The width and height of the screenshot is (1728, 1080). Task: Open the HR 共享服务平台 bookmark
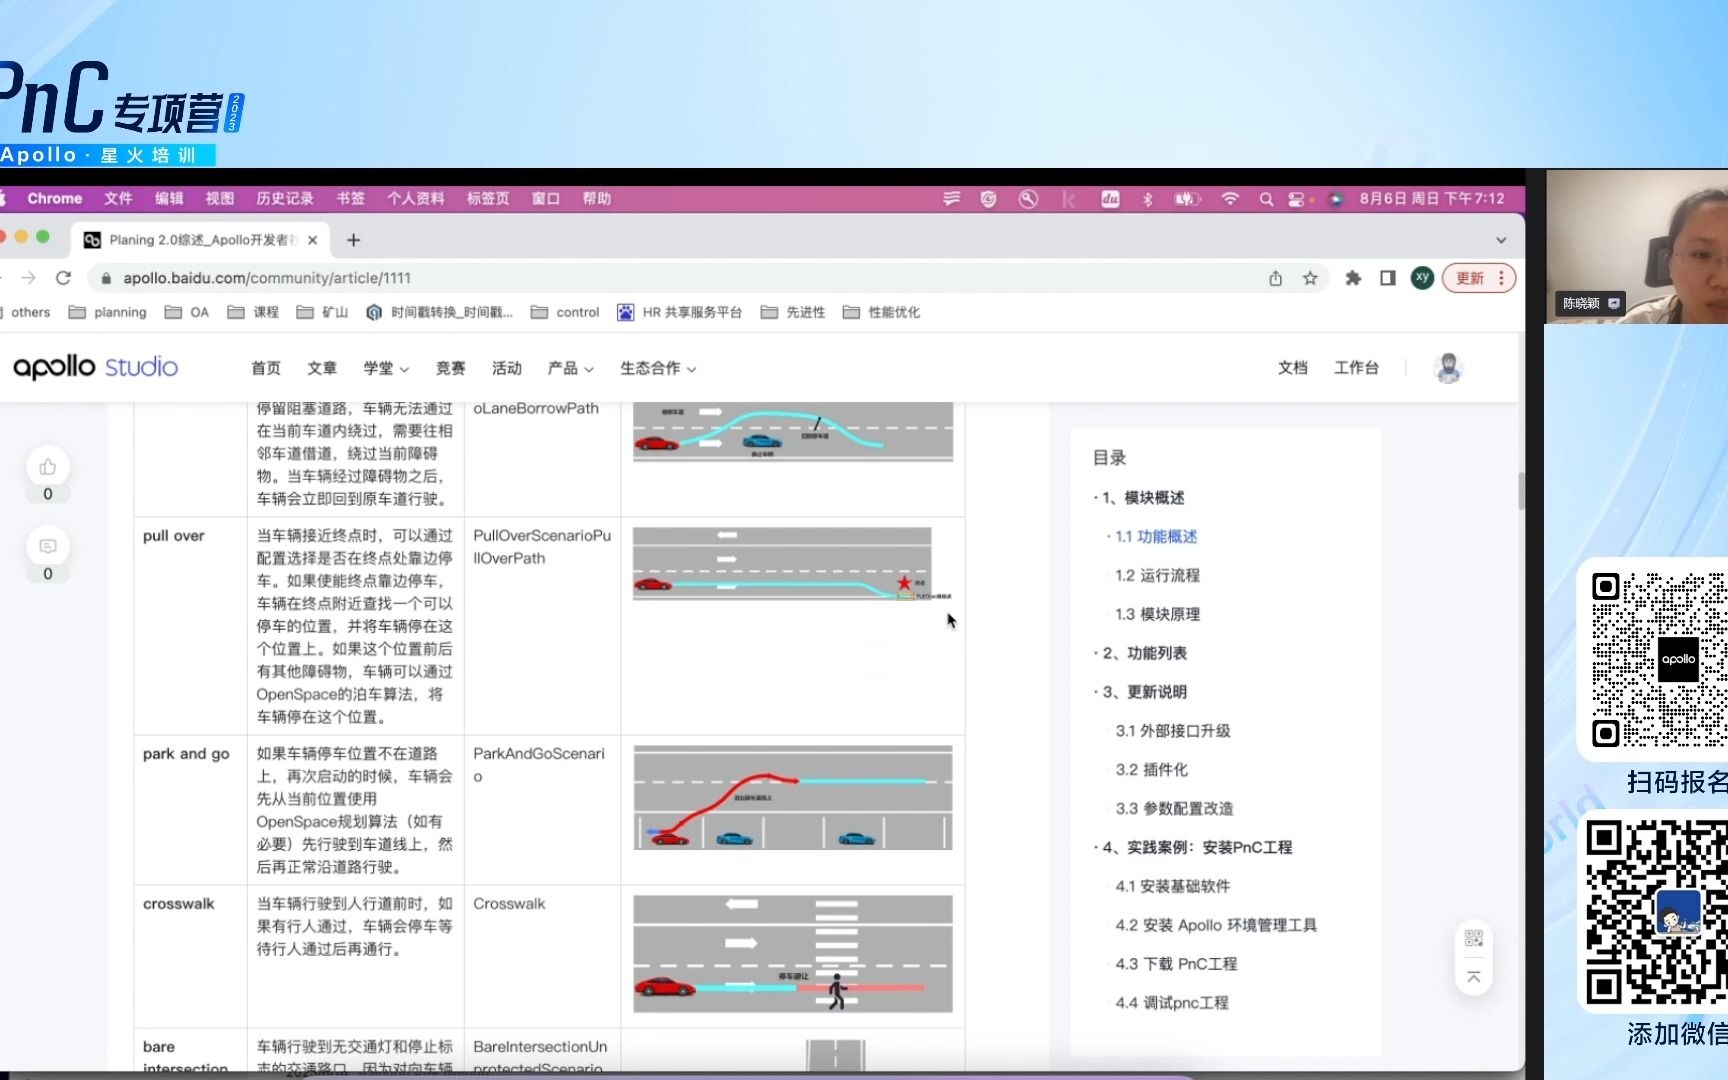pos(679,312)
